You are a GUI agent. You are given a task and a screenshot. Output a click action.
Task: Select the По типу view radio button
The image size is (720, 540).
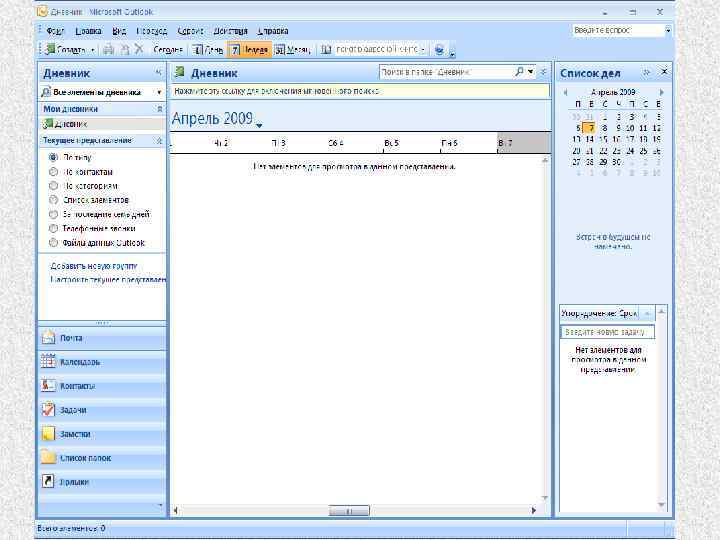[53, 158]
